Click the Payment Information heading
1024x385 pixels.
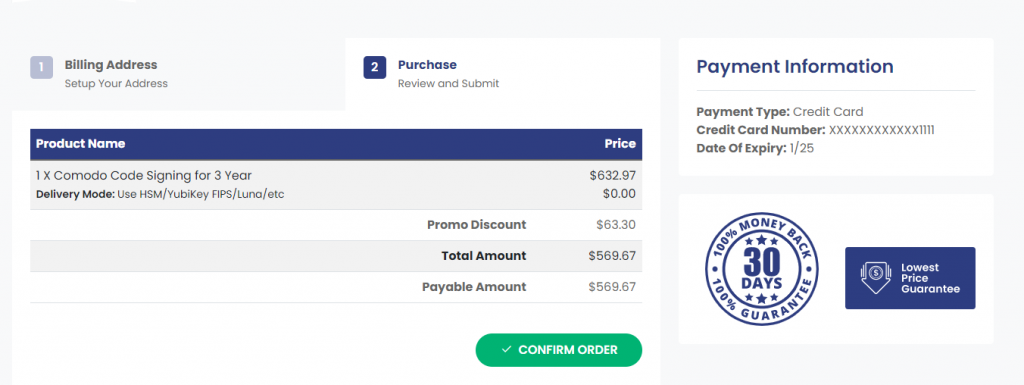(x=795, y=66)
